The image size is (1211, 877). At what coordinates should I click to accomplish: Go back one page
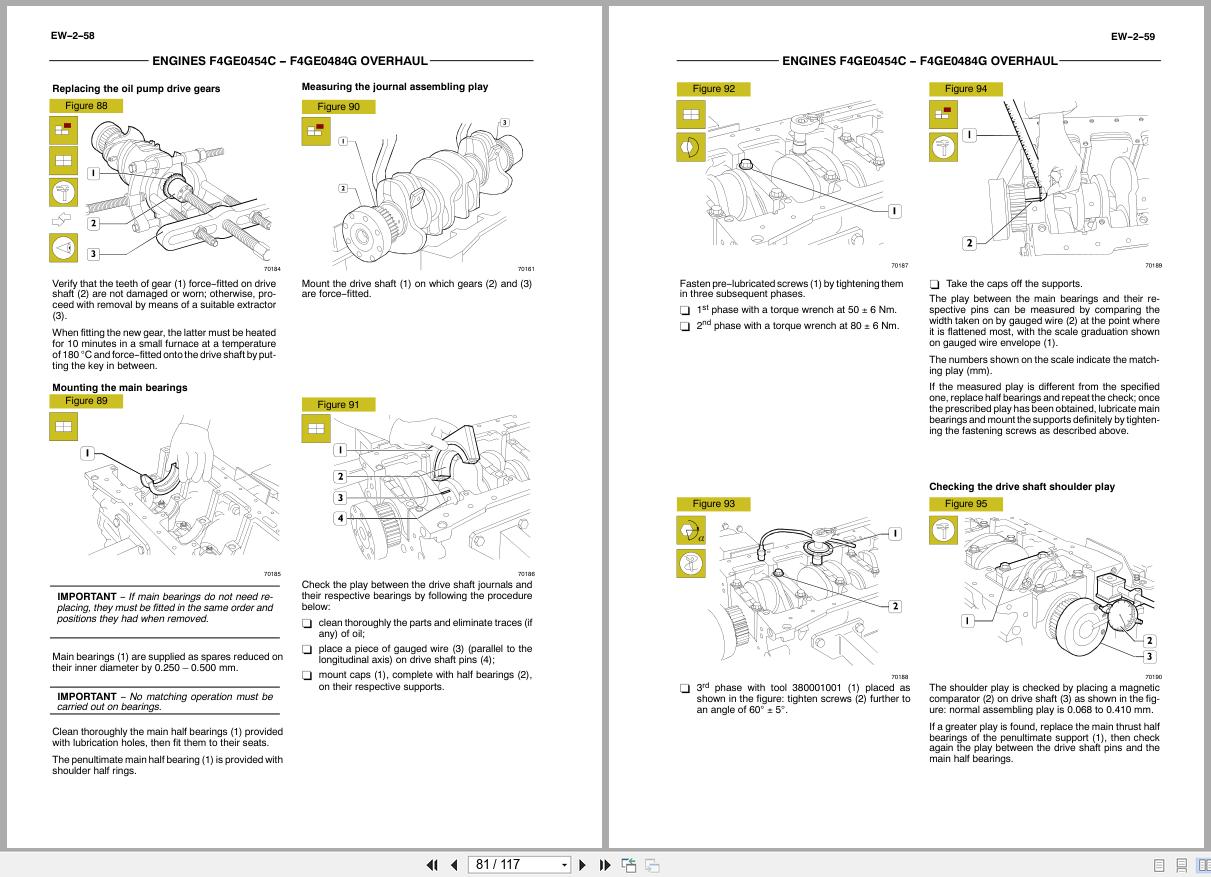(455, 864)
